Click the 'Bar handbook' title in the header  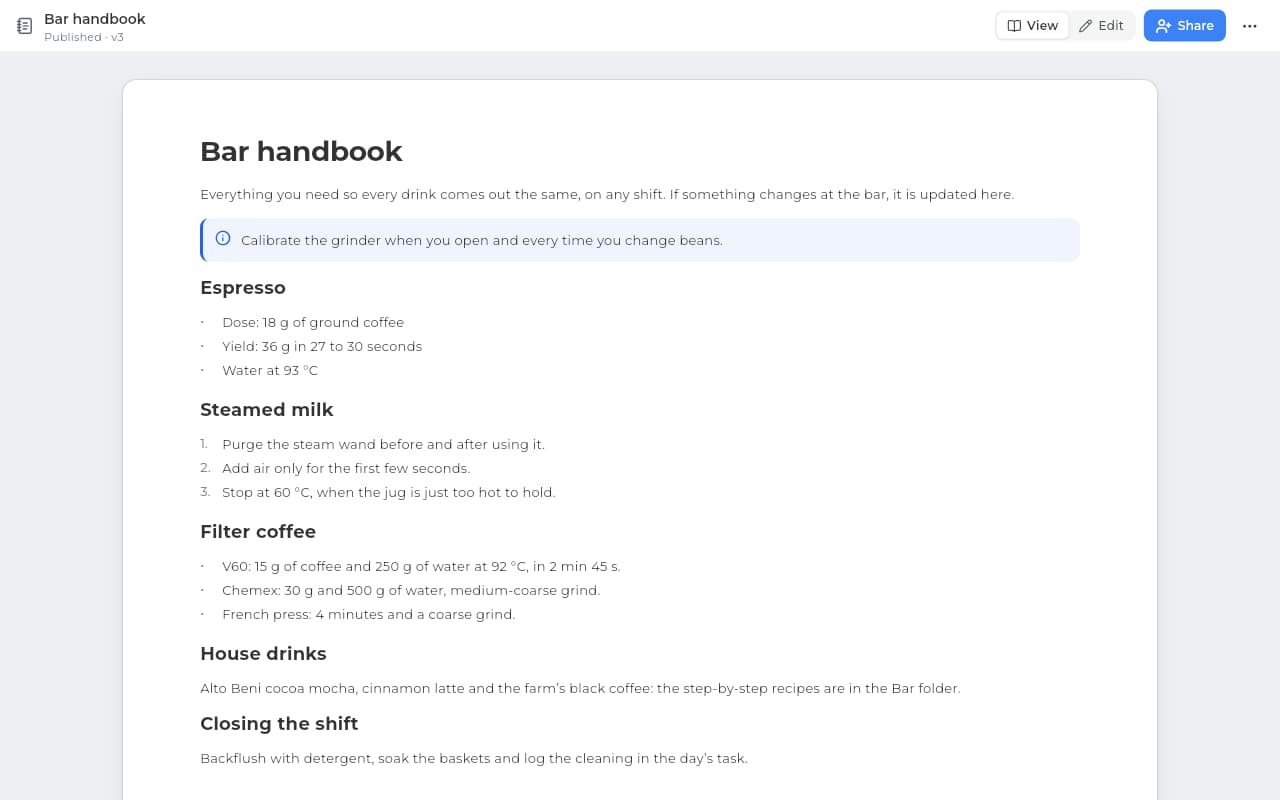pyautogui.click(x=95, y=19)
